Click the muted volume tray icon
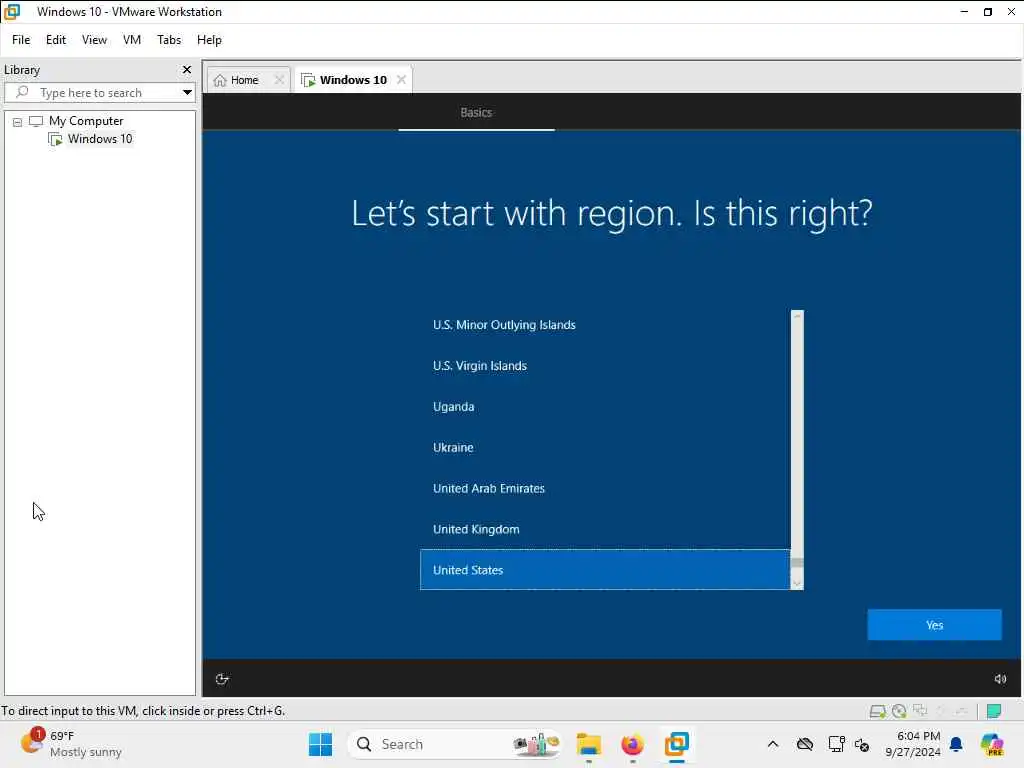 (862, 745)
